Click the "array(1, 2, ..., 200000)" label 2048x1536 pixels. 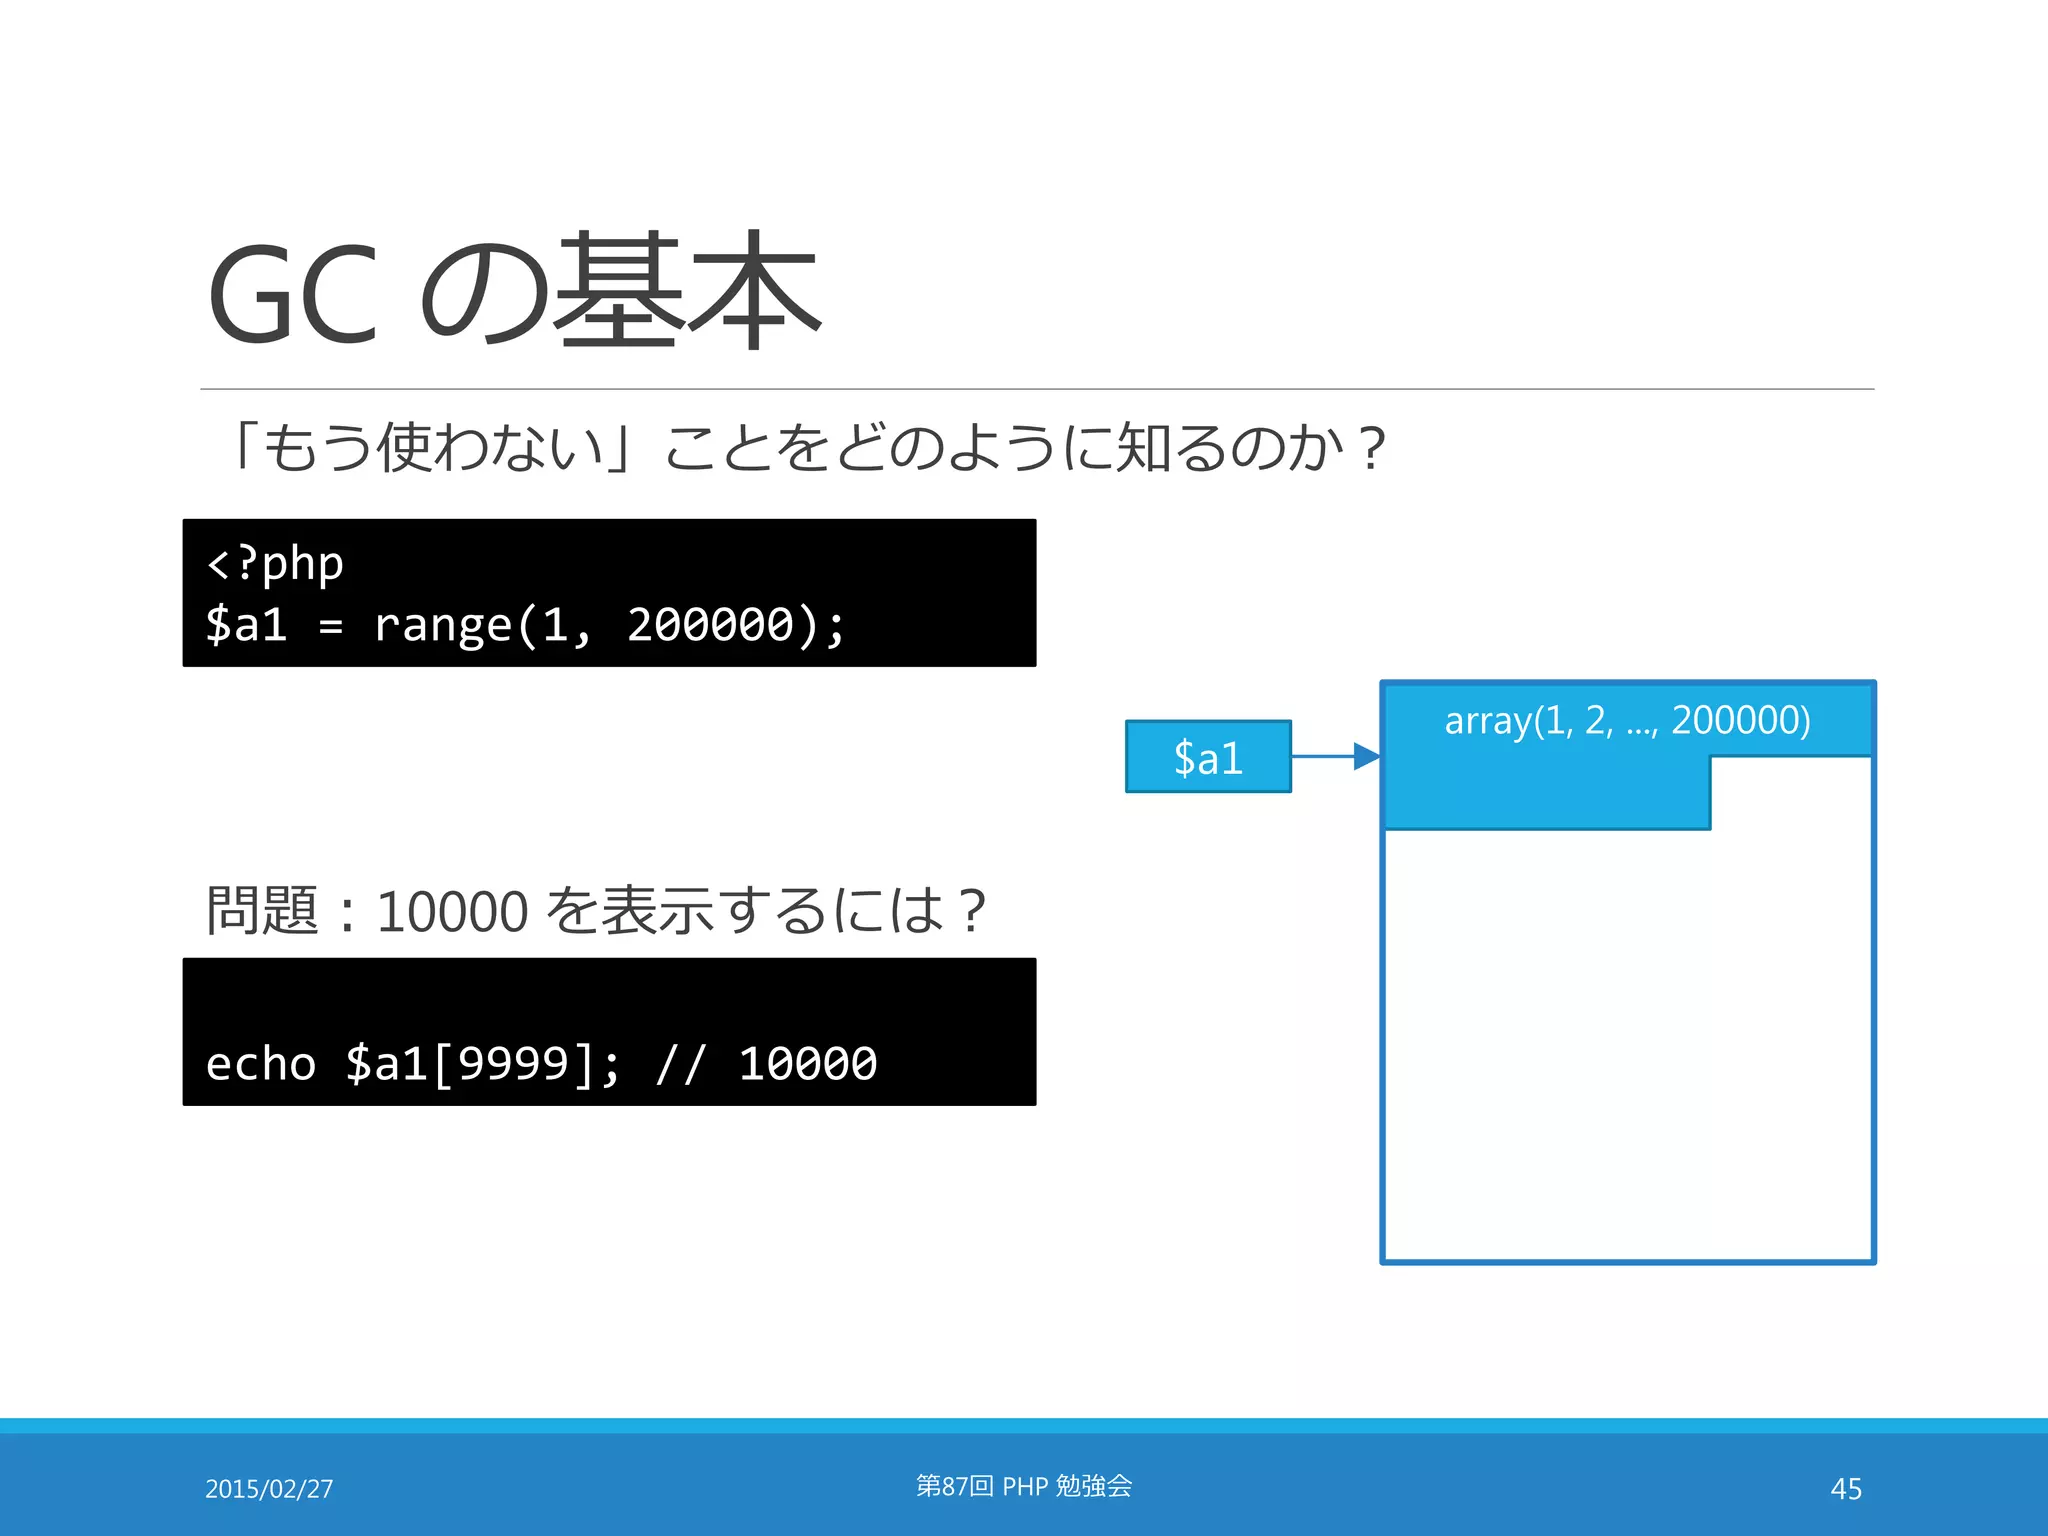1627,720
